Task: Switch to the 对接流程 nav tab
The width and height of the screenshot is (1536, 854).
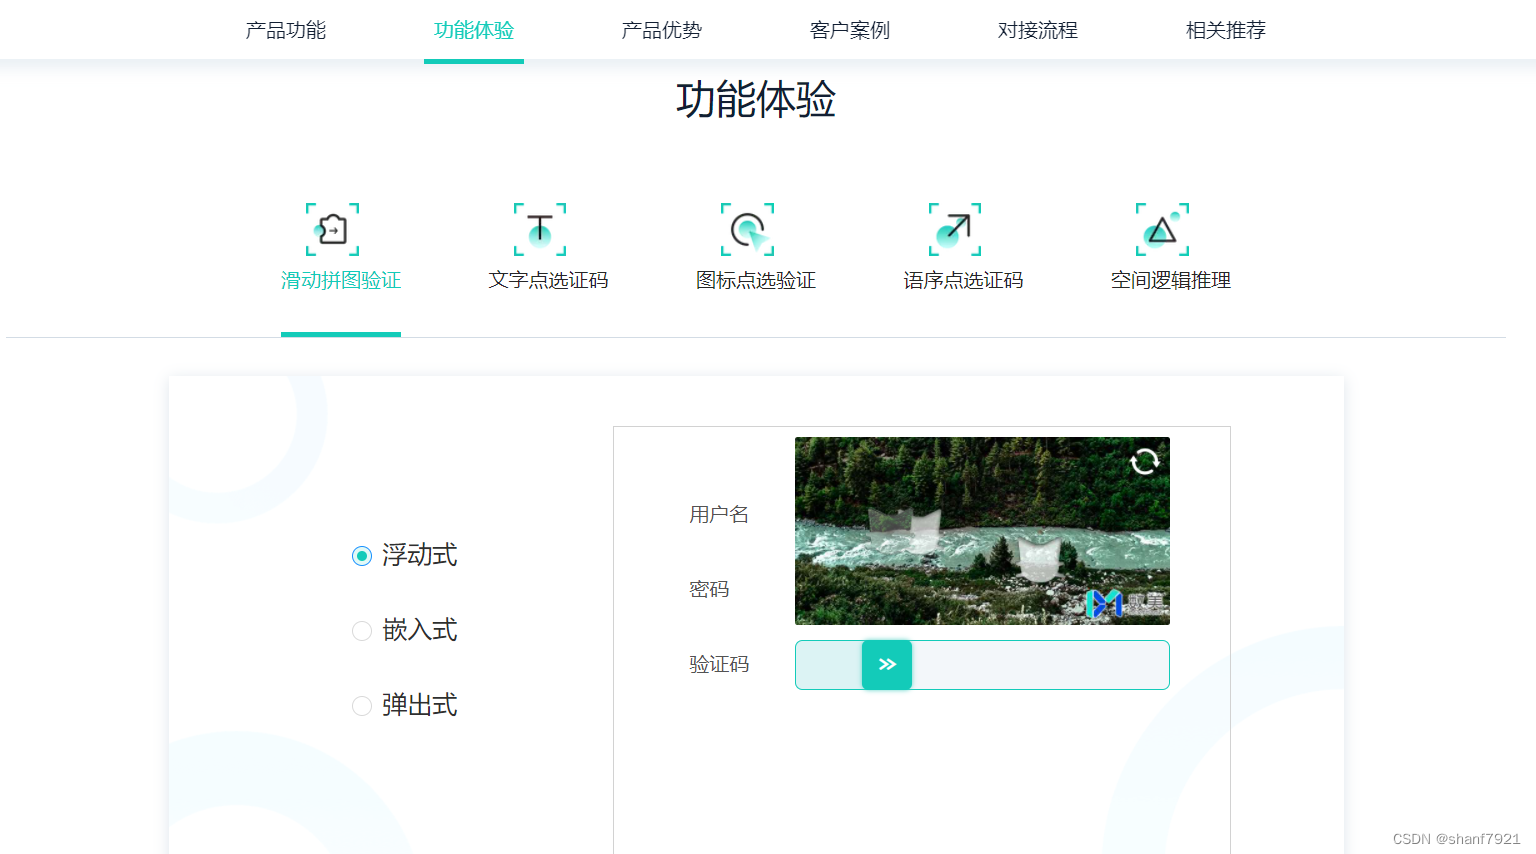Action: (x=1038, y=30)
